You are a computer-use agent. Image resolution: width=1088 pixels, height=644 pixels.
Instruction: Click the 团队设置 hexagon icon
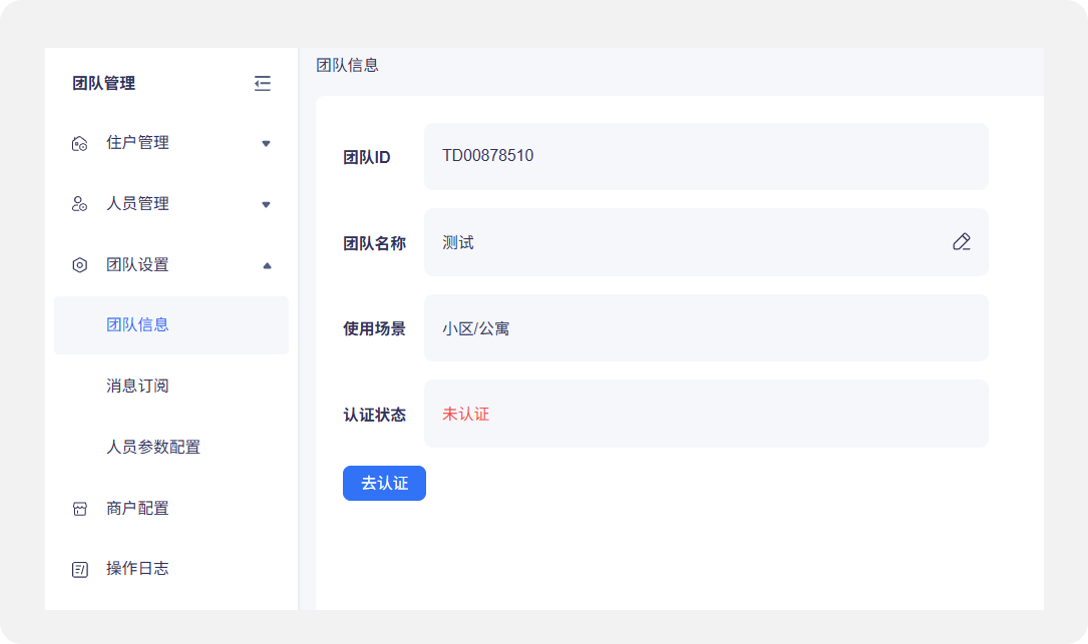(80, 265)
